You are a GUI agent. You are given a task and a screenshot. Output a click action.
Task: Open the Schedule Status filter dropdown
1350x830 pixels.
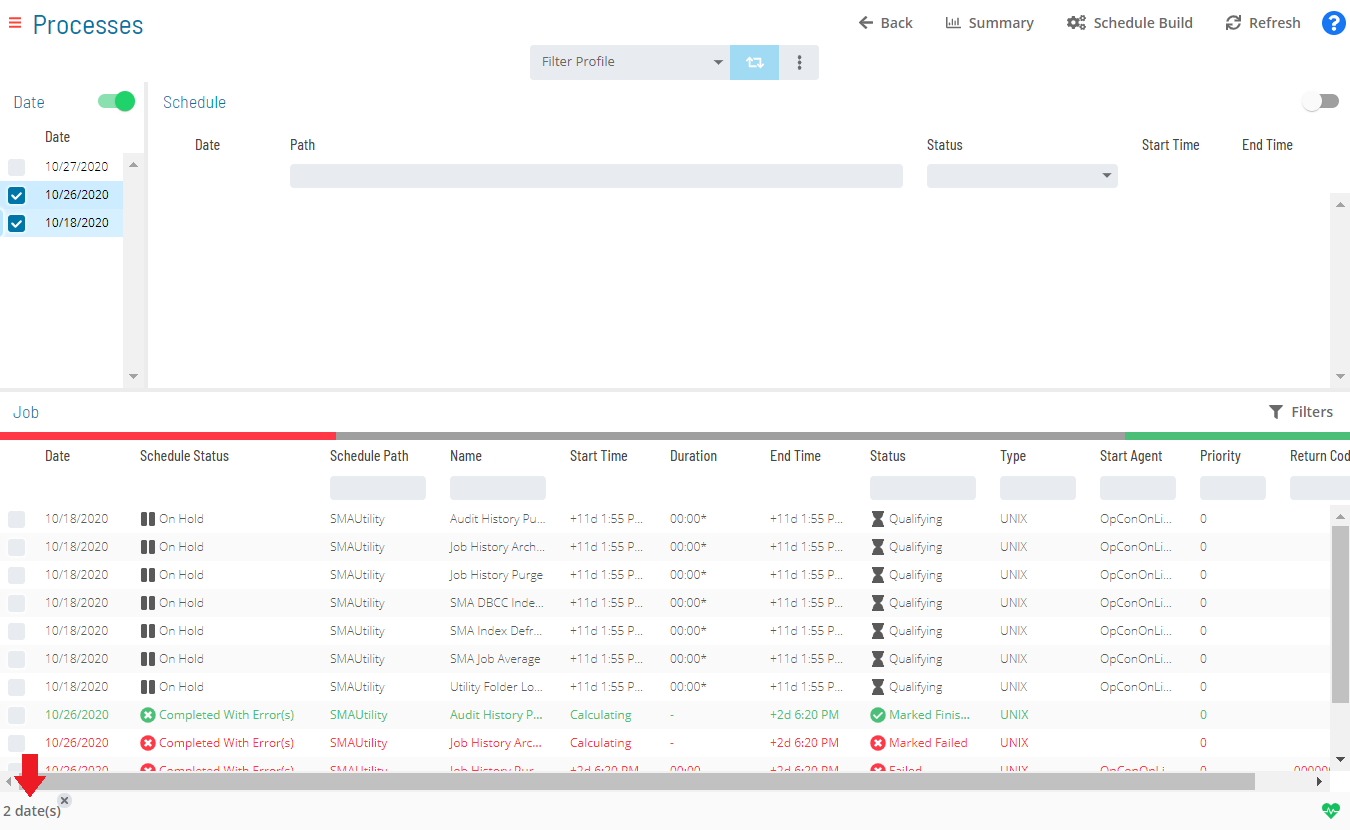1022,176
